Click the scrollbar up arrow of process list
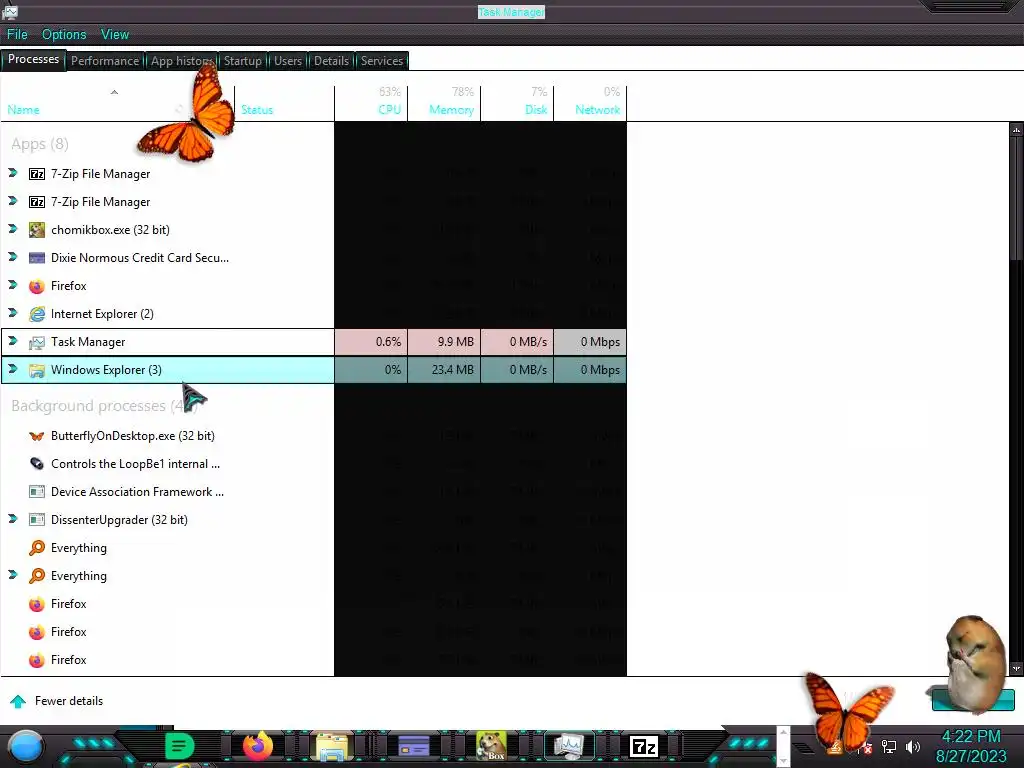Image resolution: width=1024 pixels, height=768 pixels. 1016,129
